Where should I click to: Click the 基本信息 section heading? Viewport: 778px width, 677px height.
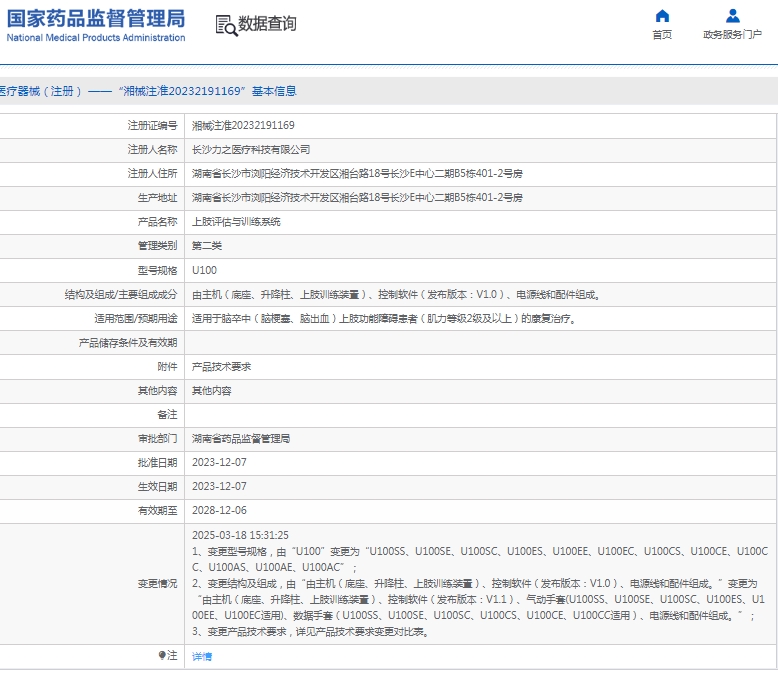coord(274,91)
